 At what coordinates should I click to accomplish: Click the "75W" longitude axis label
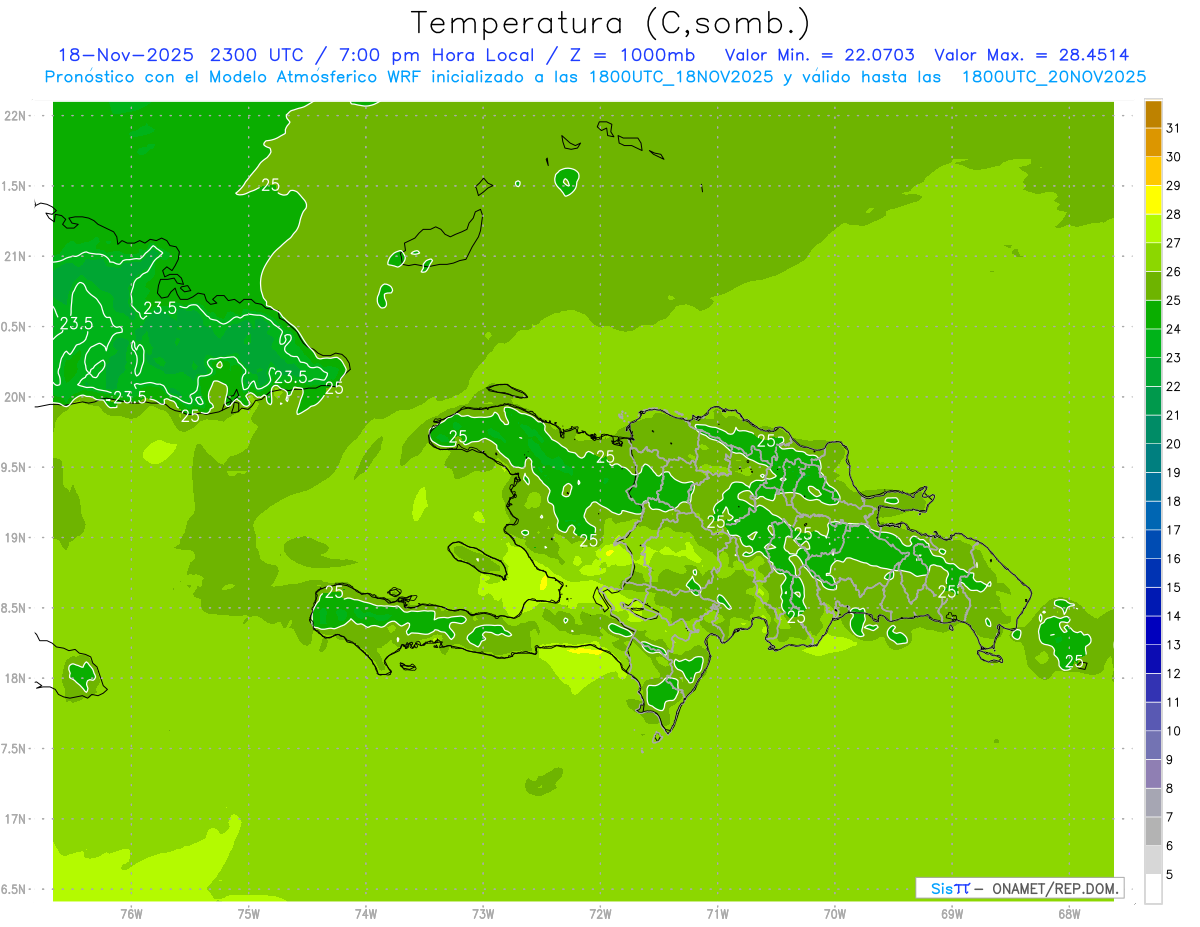coord(249,914)
